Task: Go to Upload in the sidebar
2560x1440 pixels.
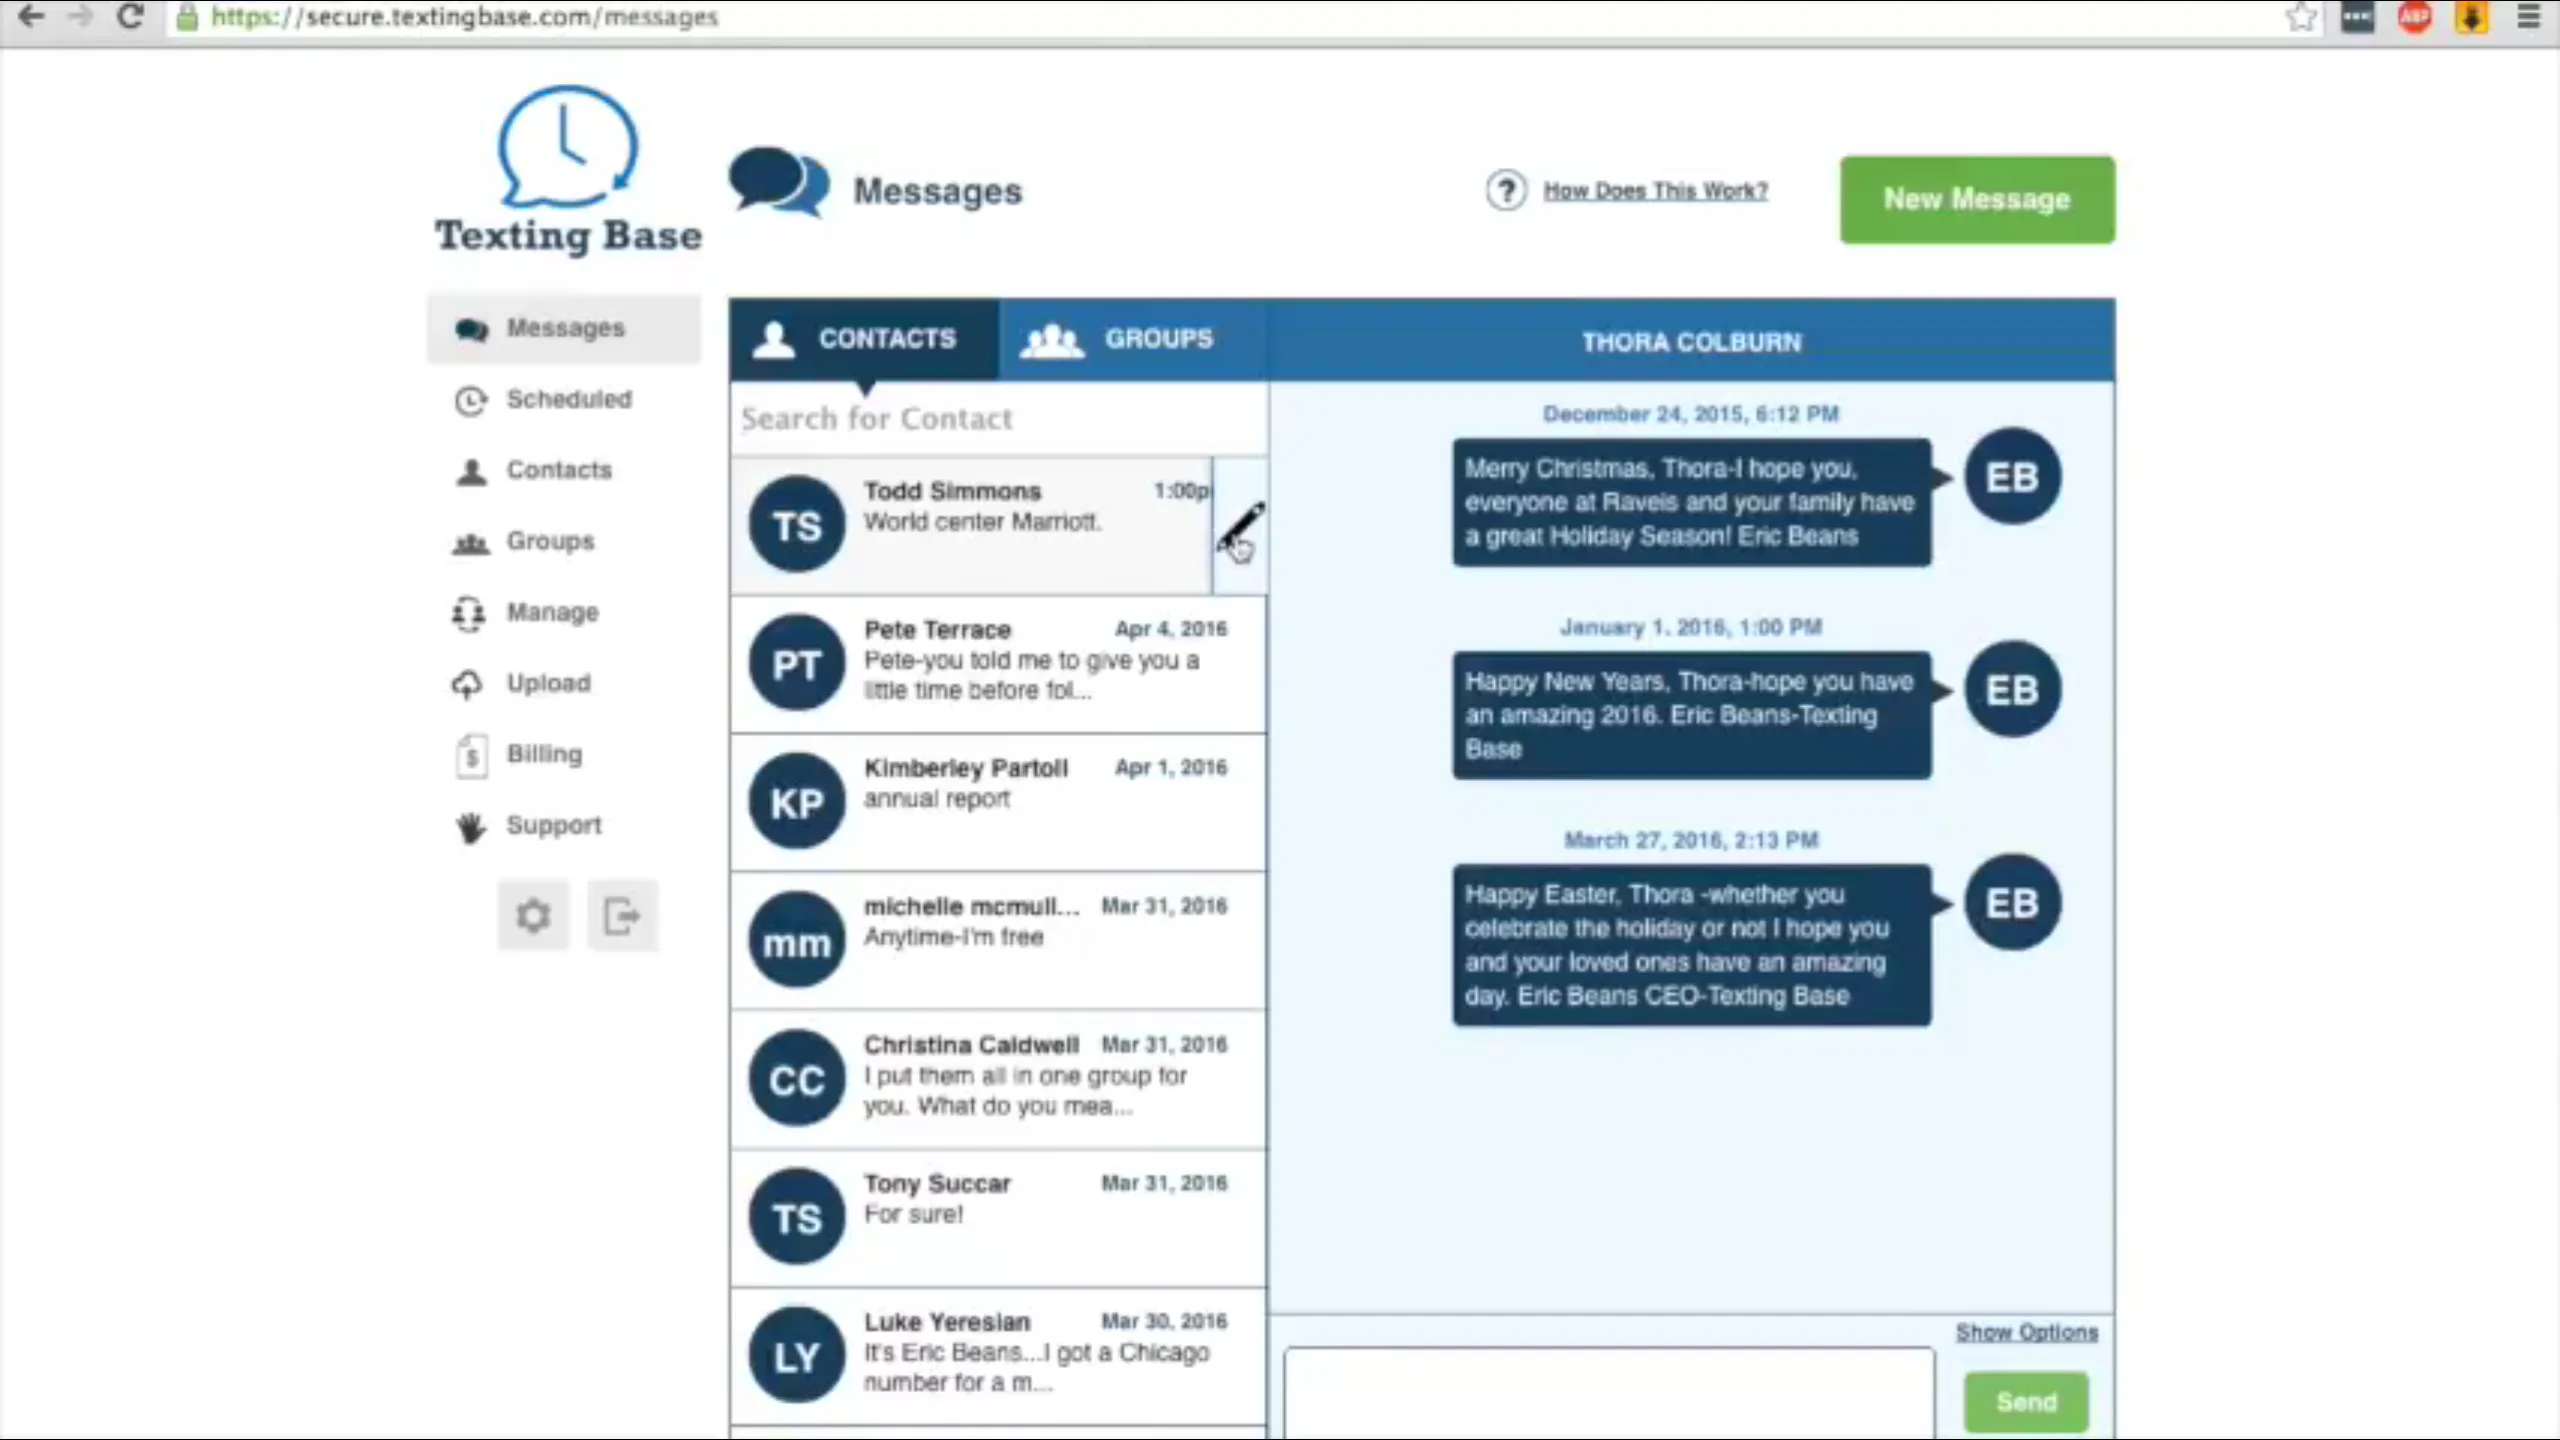Action: click(x=547, y=683)
